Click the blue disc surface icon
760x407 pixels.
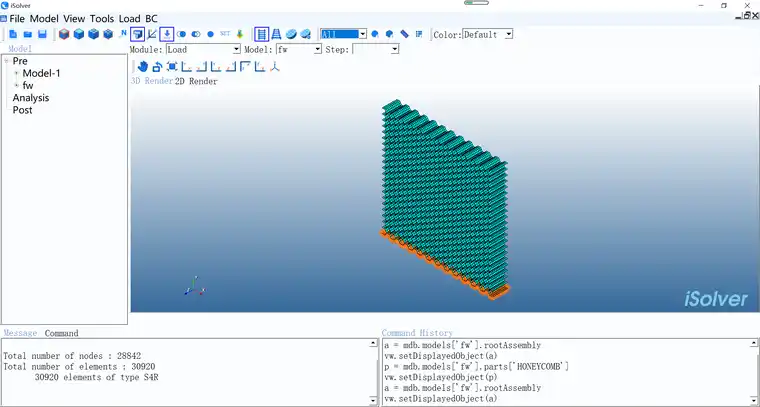tap(291, 34)
